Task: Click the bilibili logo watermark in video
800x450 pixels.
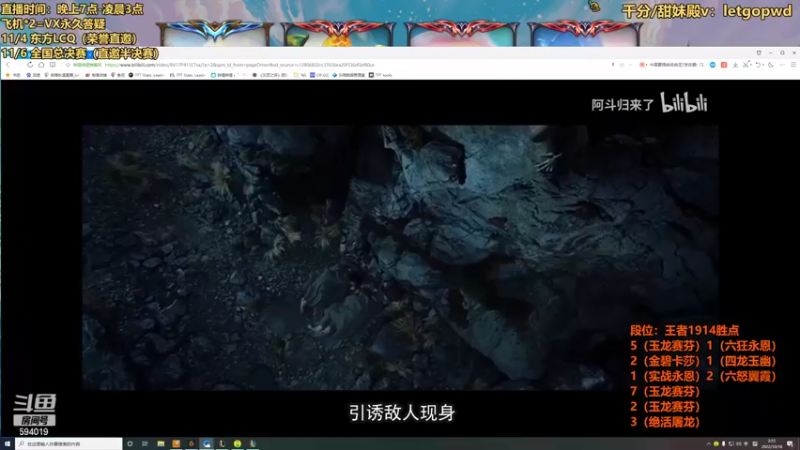Action: [x=684, y=103]
